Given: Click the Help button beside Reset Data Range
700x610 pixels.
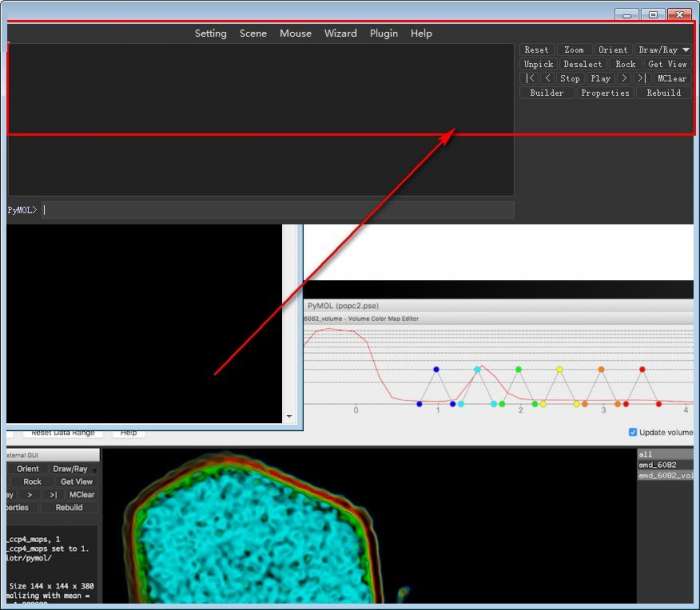Looking at the screenshot, I should pos(128,433).
